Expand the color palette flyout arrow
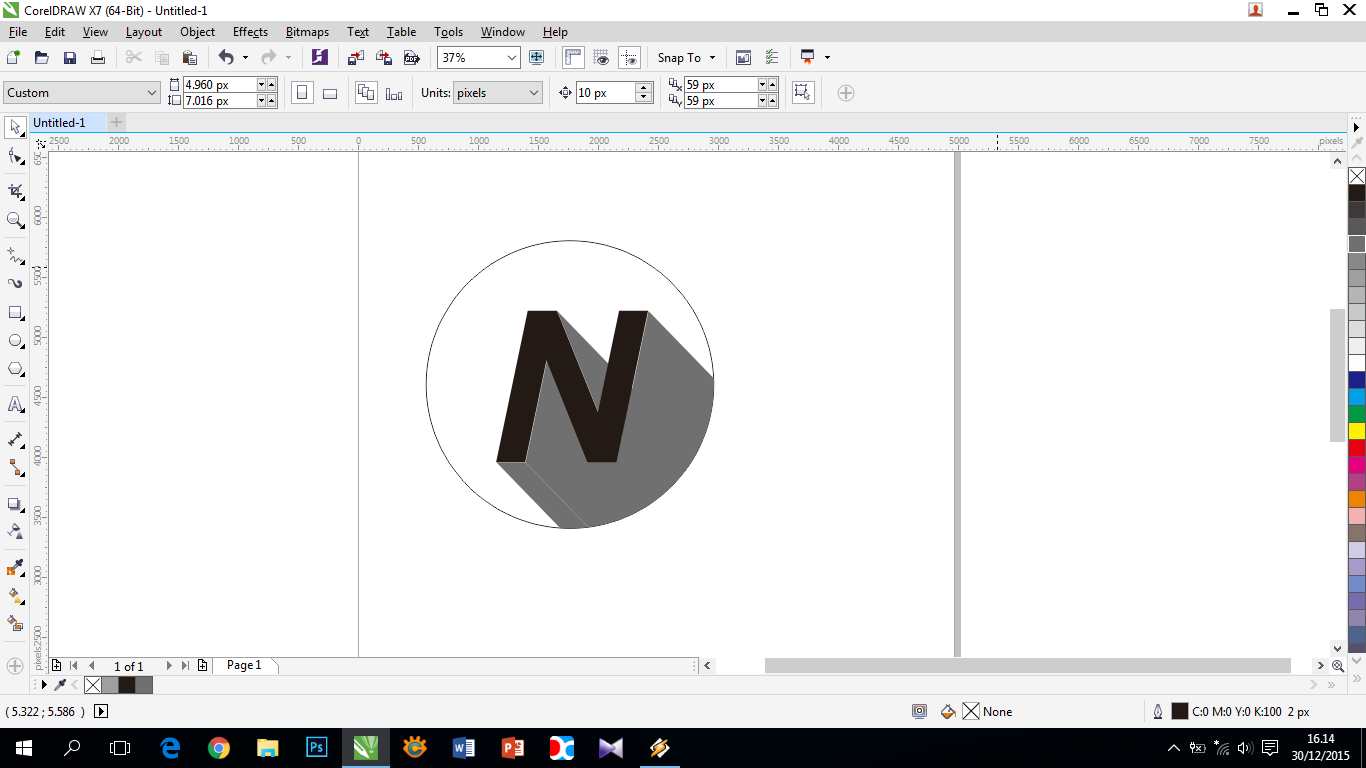 tap(1357, 127)
